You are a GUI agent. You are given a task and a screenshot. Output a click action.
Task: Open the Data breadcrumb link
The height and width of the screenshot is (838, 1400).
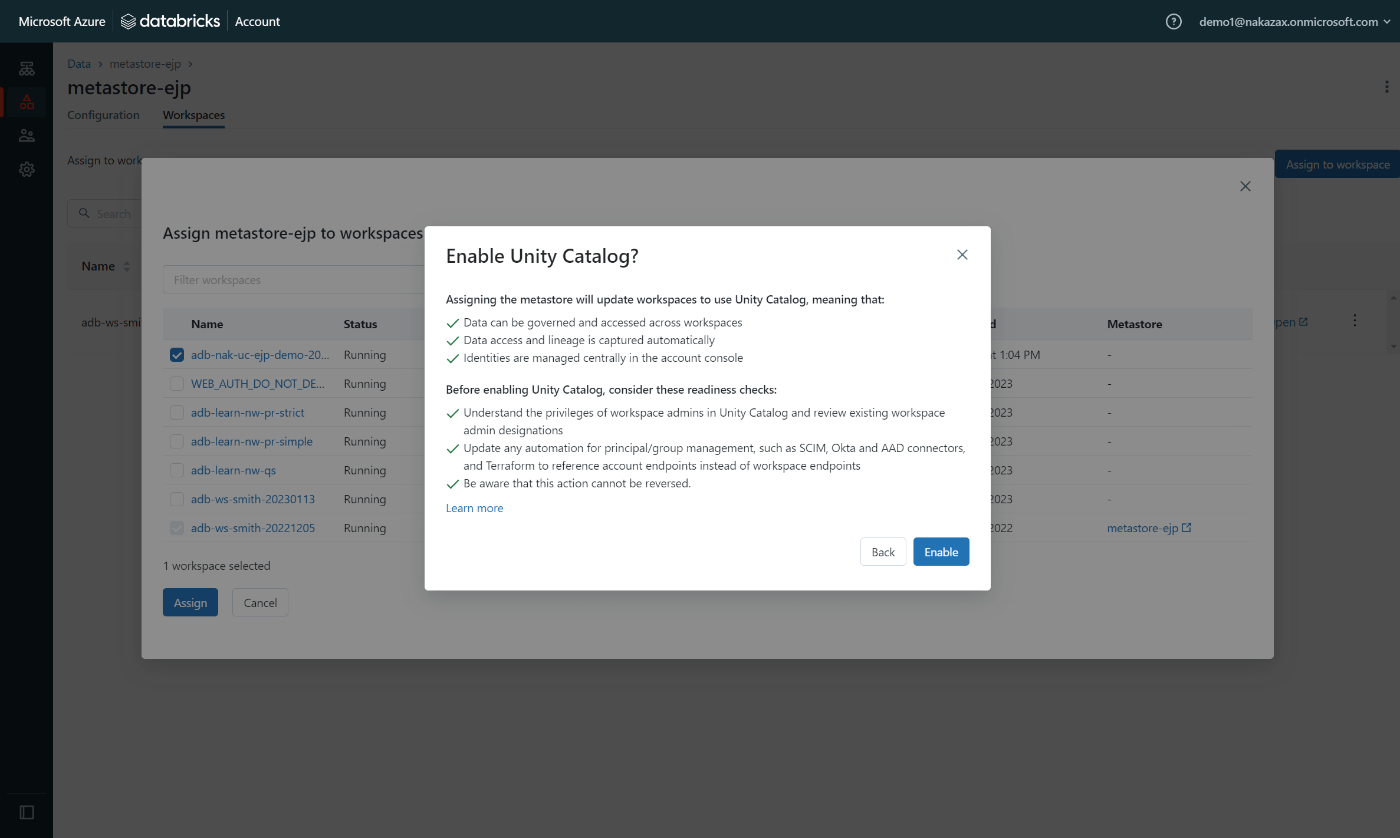(79, 63)
